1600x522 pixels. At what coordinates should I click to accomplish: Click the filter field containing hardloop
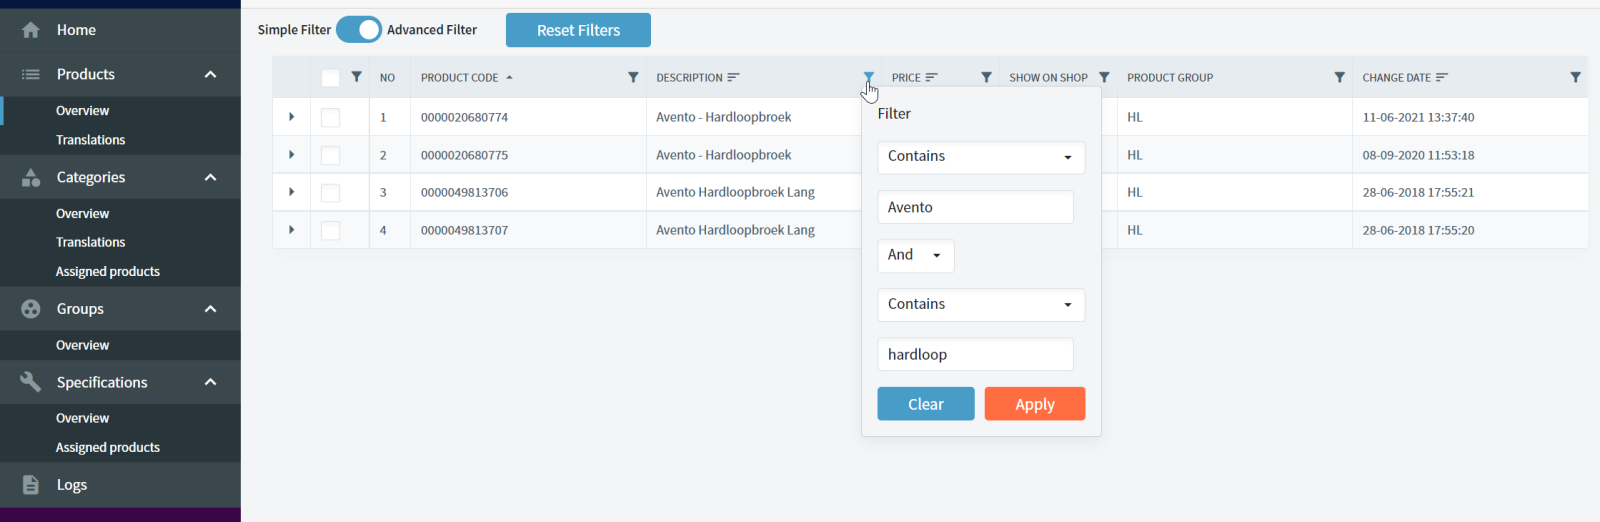pyautogui.click(x=975, y=355)
